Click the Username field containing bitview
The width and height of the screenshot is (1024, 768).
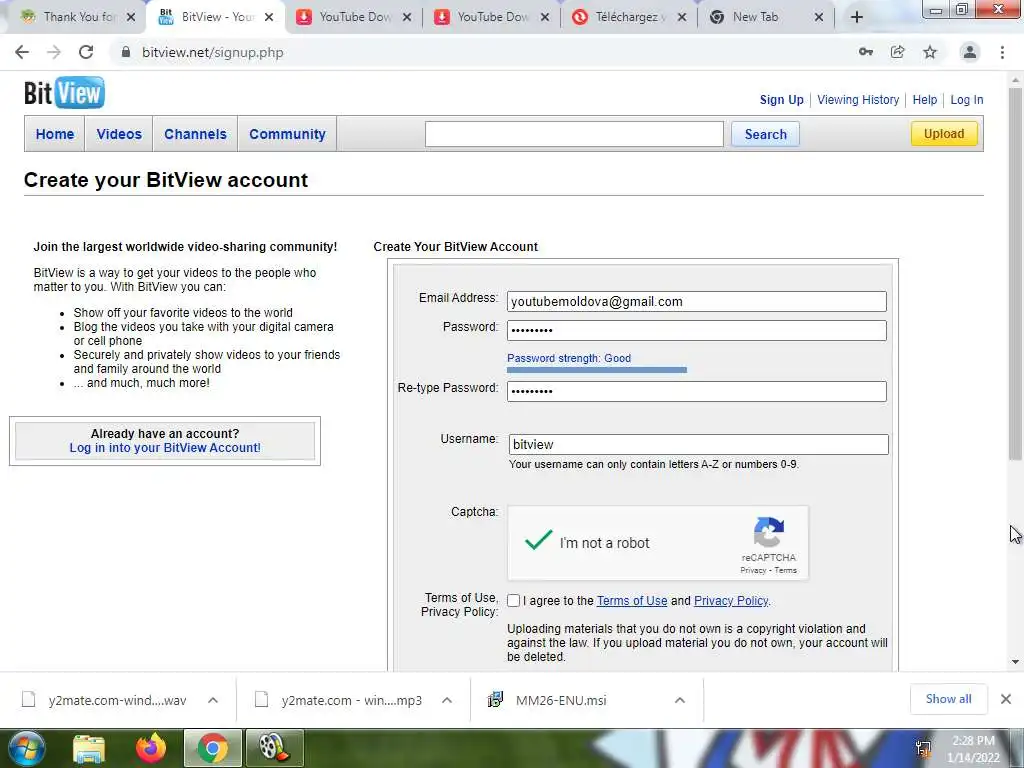pyautogui.click(x=698, y=445)
